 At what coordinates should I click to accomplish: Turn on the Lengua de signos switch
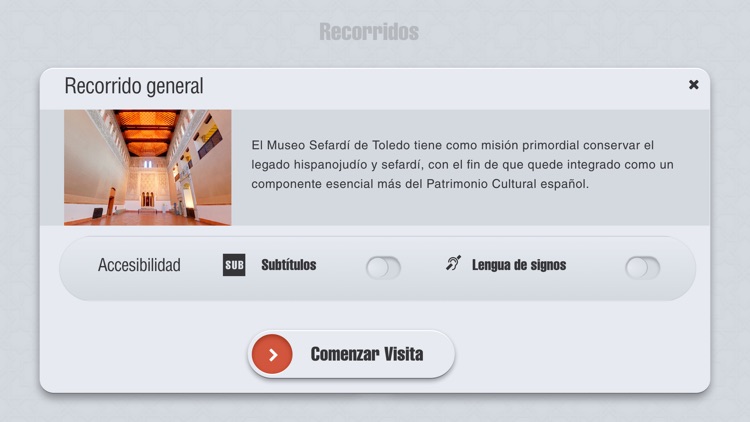(x=642, y=267)
